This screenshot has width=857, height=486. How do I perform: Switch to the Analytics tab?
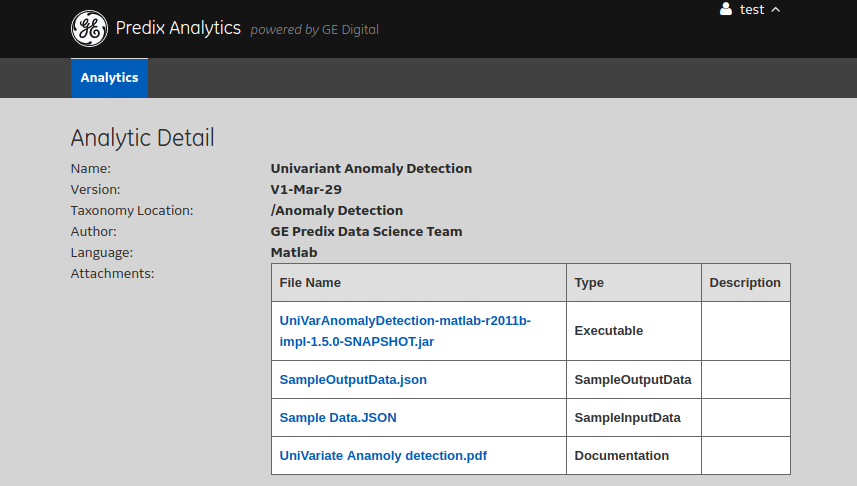click(109, 78)
